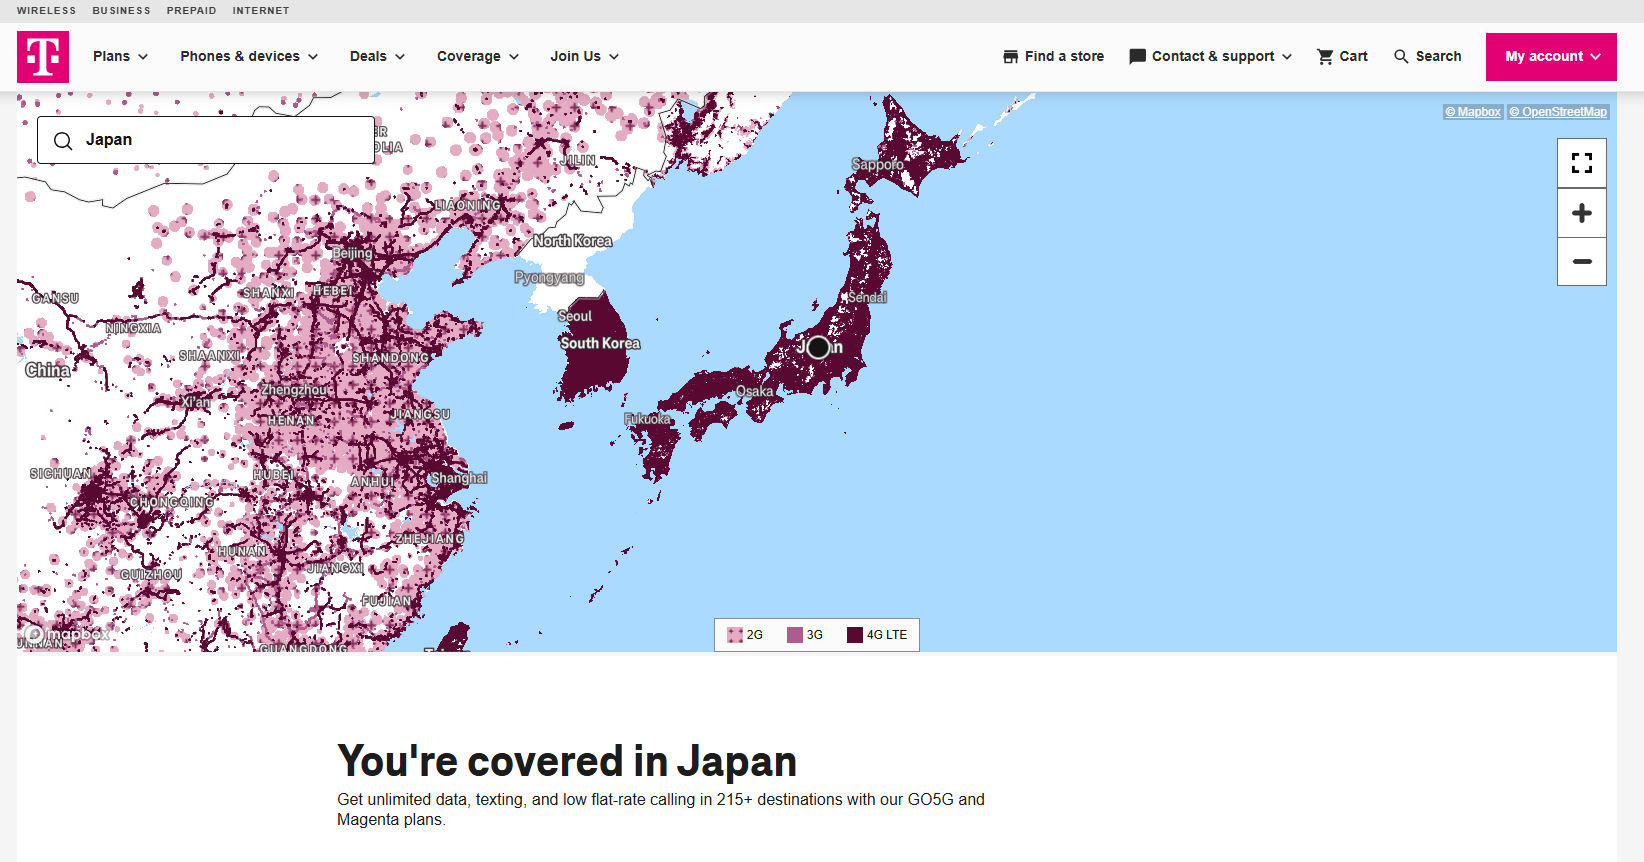Toggle fullscreen map view
Image resolution: width=1644 pixels, height=862 pixels.
coord(1581,163)
